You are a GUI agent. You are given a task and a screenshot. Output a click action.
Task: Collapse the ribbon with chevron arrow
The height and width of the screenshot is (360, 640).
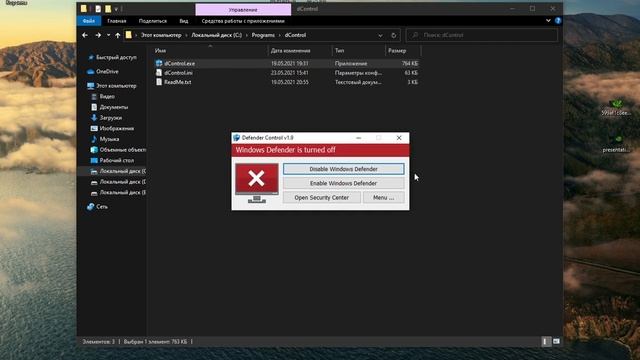point(548,21)
